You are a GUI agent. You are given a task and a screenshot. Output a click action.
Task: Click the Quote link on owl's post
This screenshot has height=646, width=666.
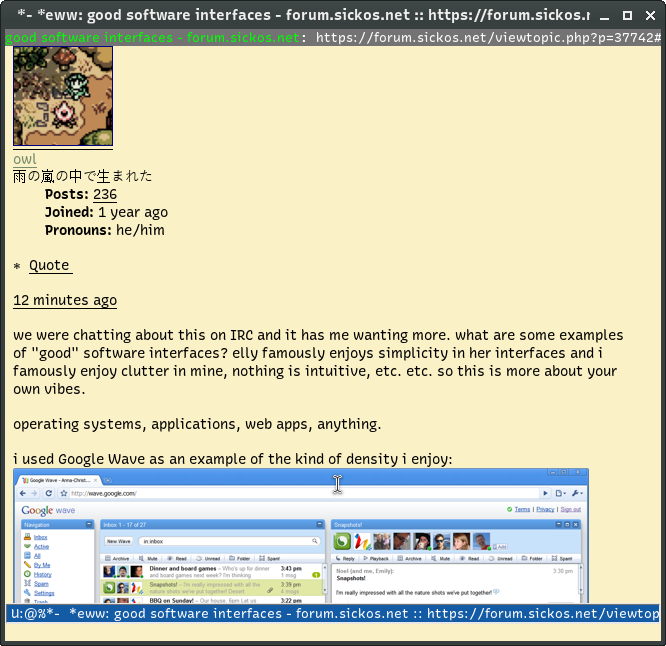click(x=49, y=265)
